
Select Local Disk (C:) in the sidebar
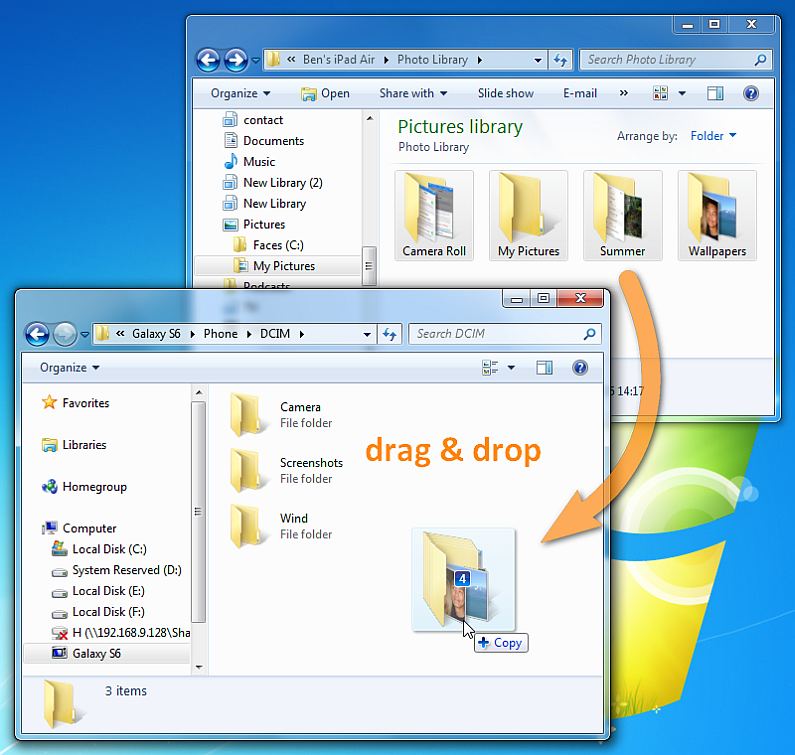coord(109,549)
